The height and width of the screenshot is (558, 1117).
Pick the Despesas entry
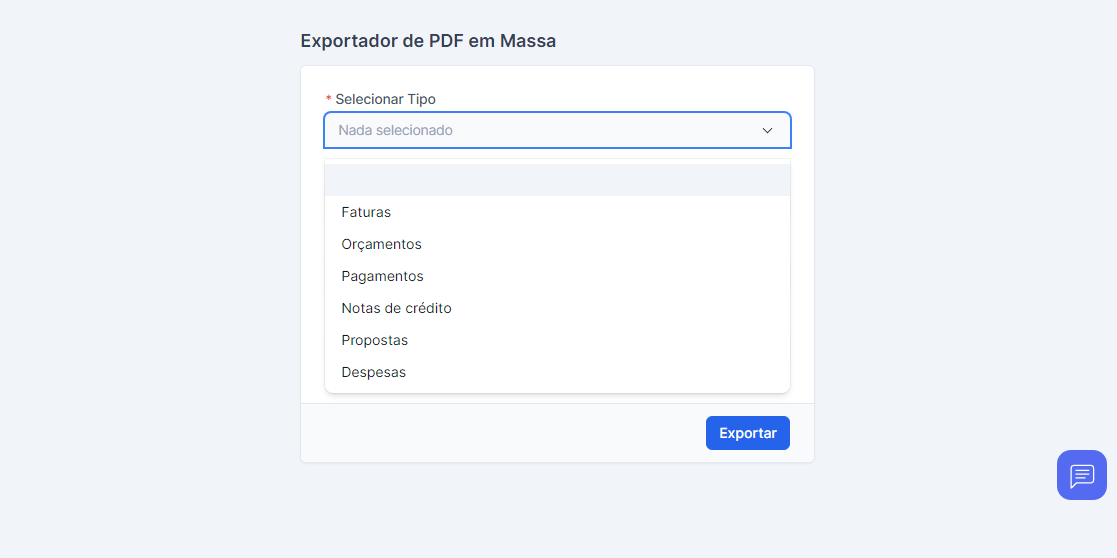point(373,372)
